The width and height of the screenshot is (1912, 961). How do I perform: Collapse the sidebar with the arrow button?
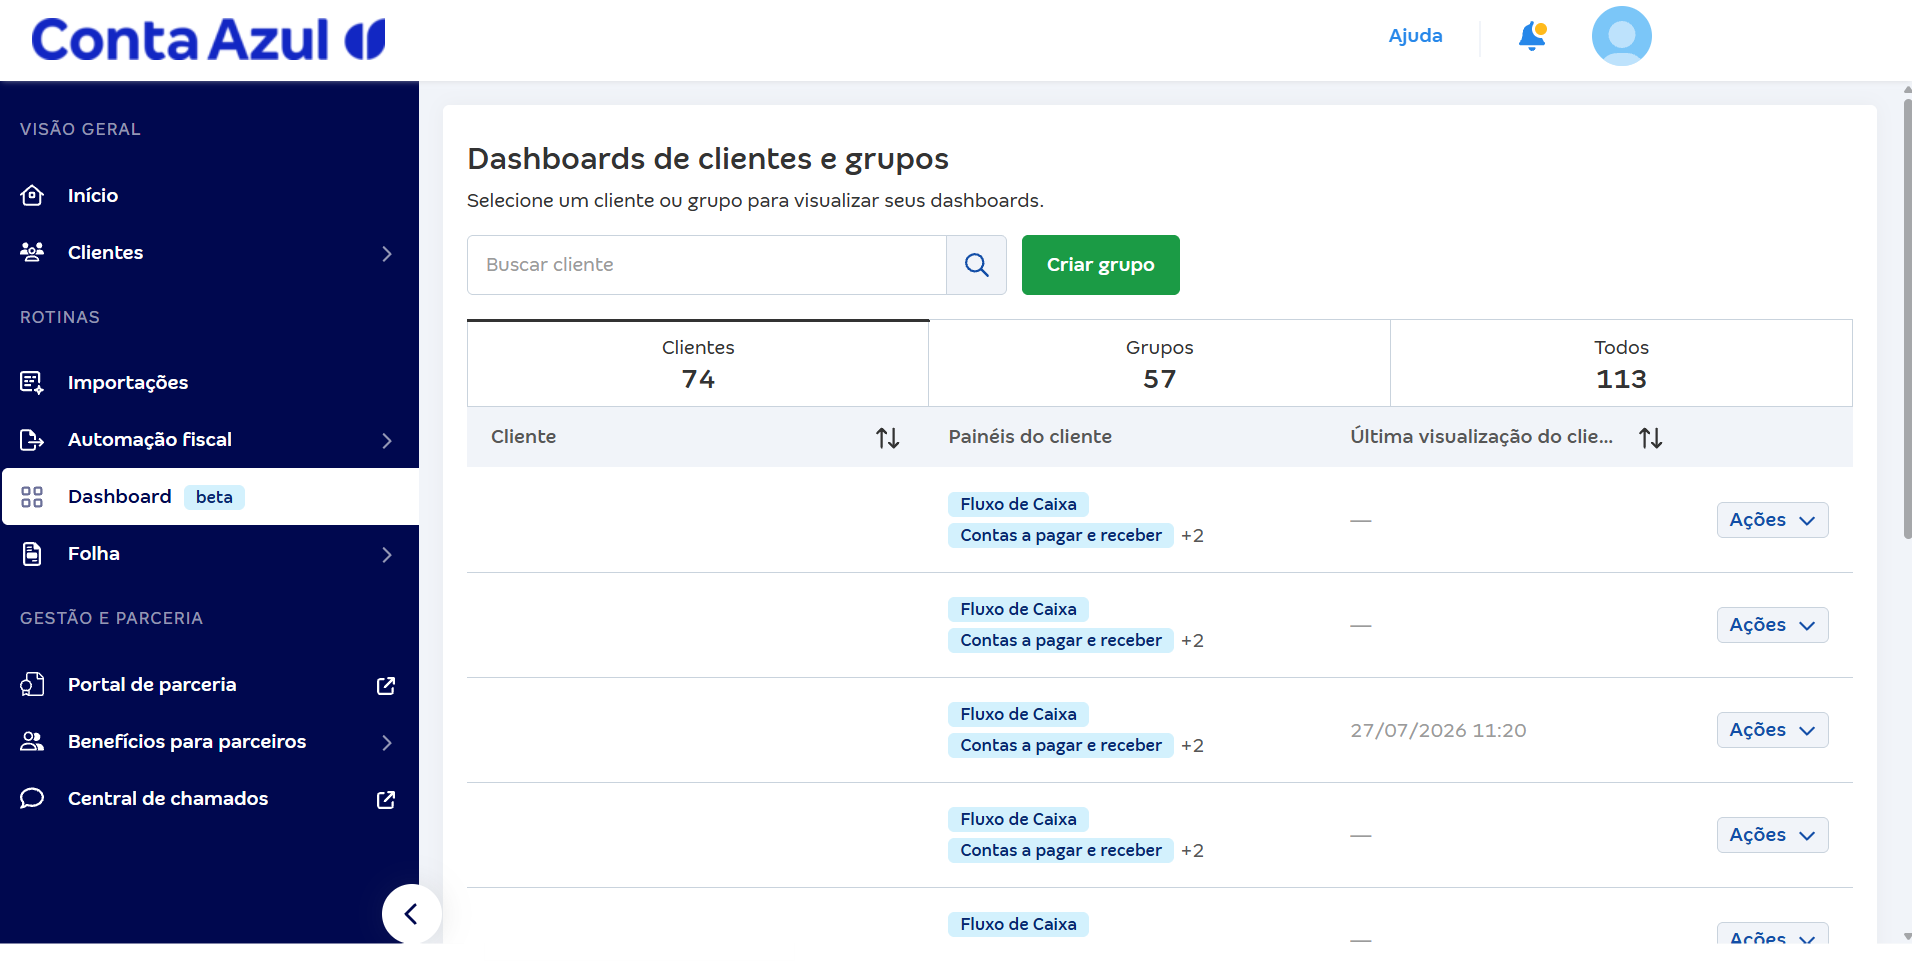click(x=411, y=914)
